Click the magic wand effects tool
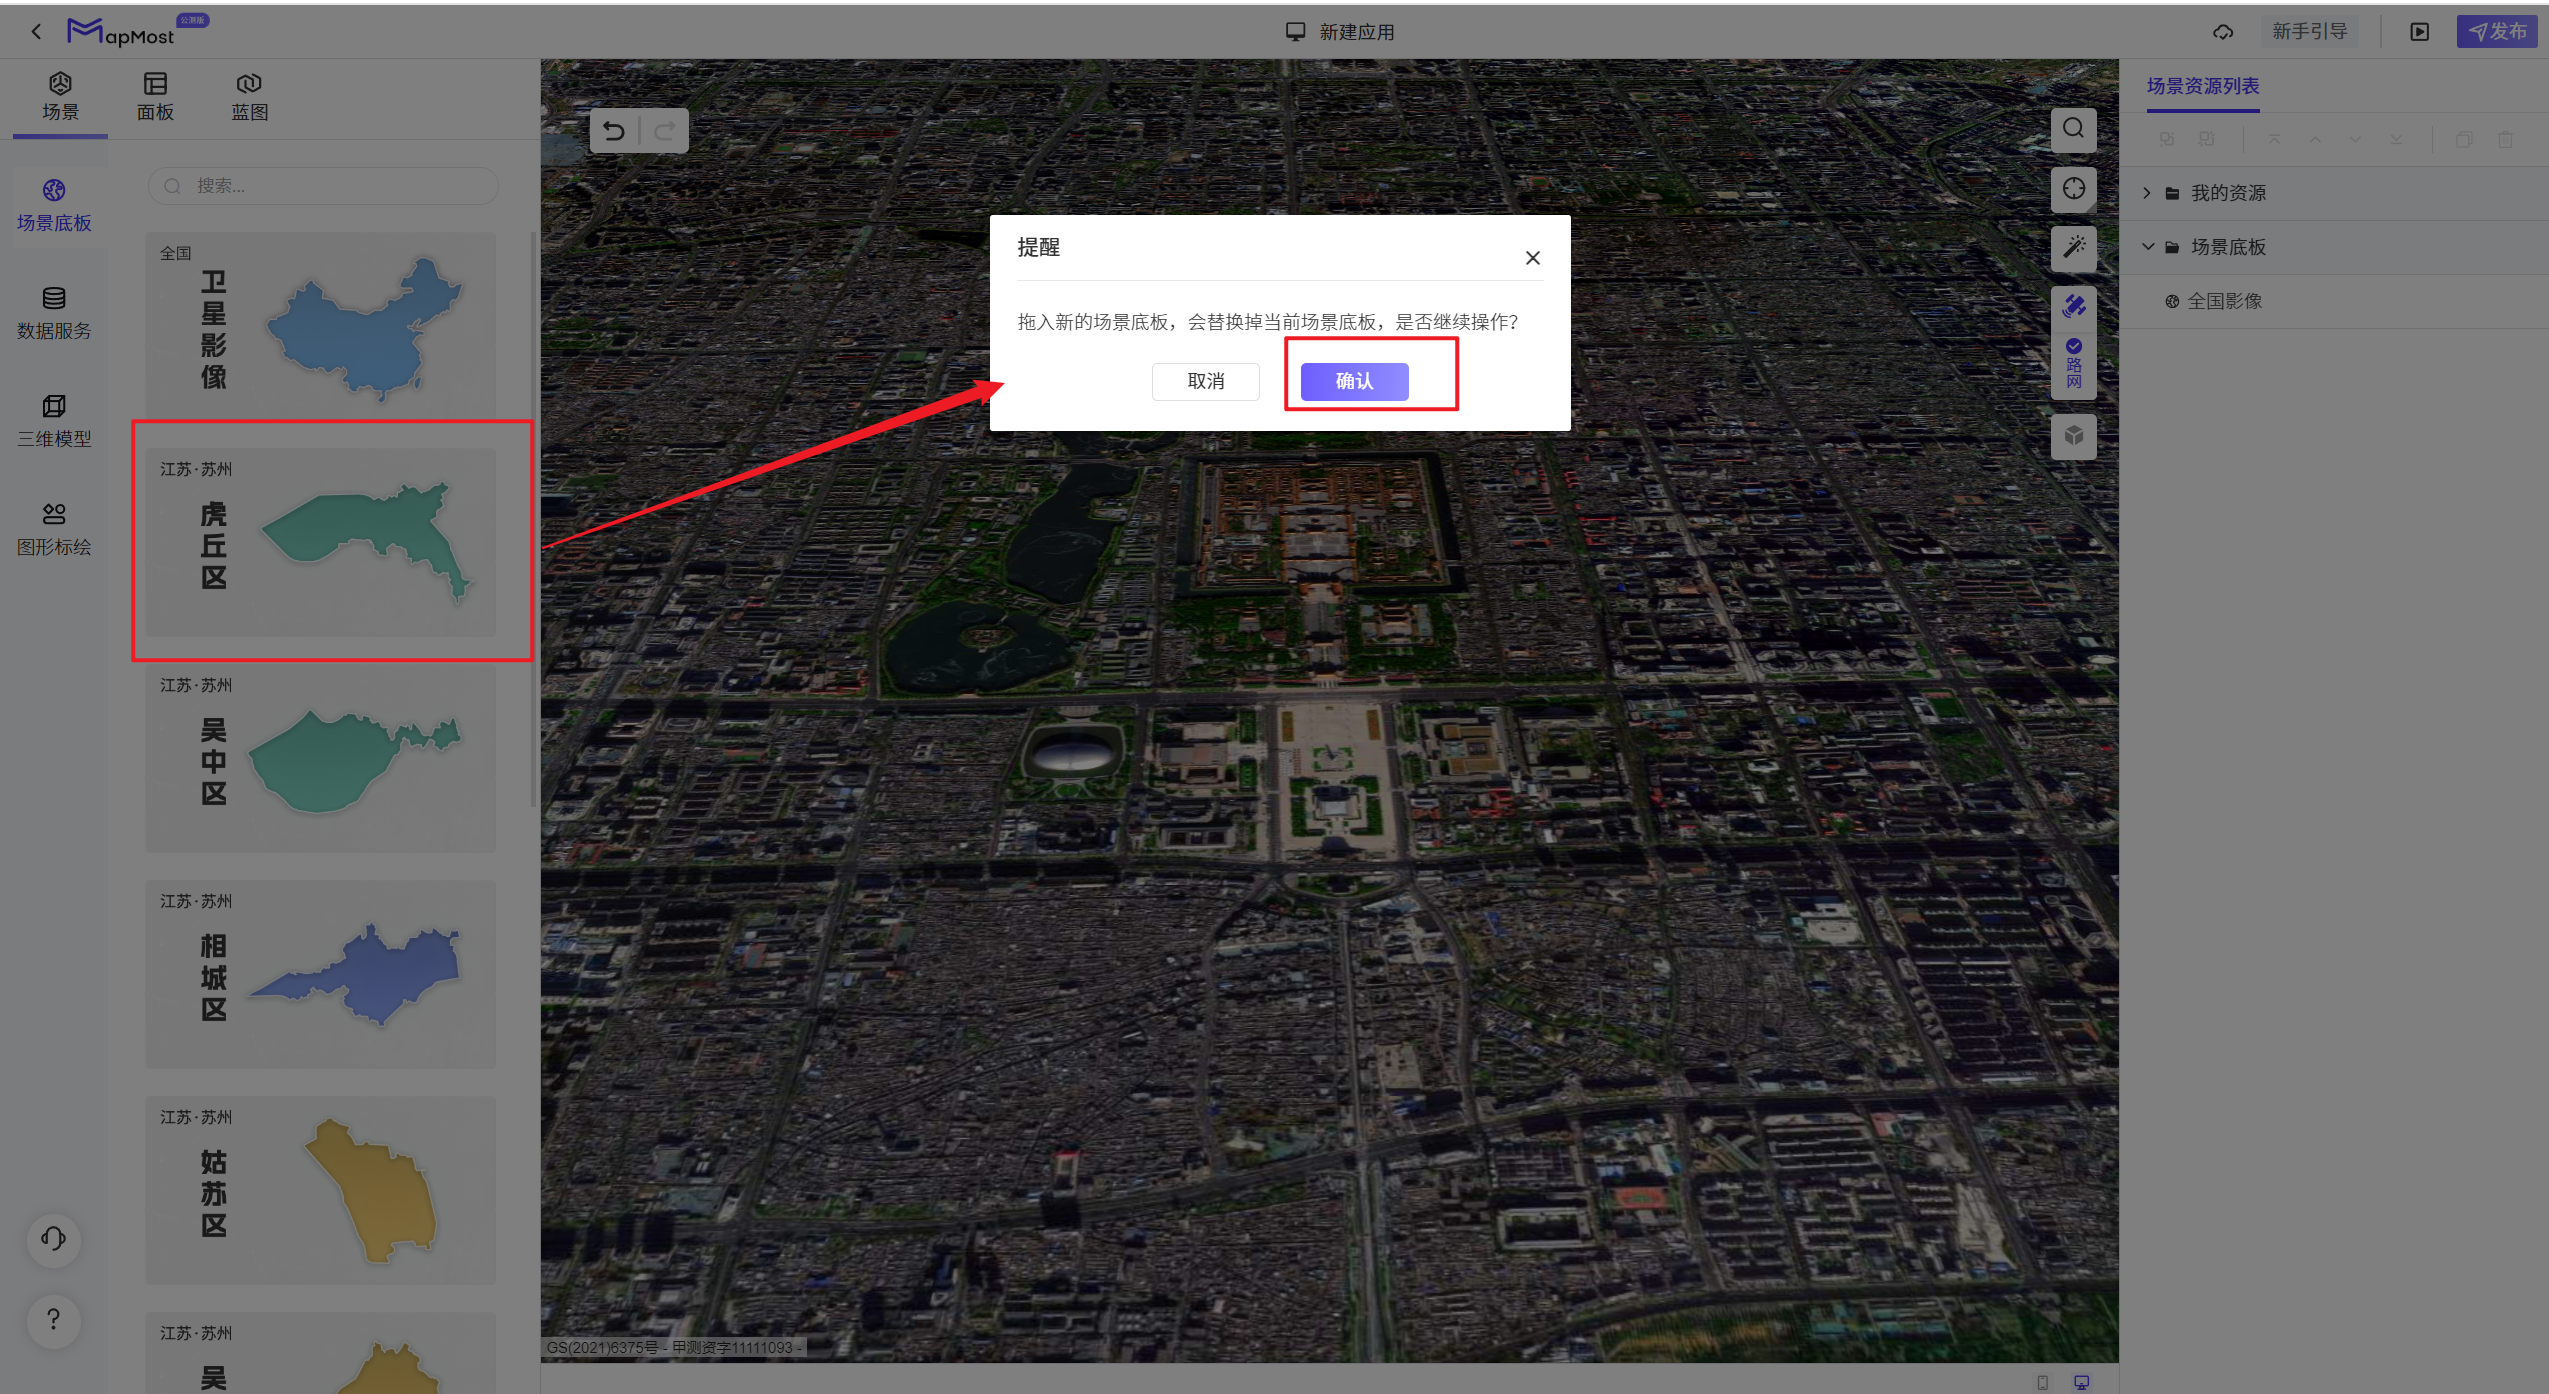The height and width of the screenshot is (1394, 2549). (2074, 247)
